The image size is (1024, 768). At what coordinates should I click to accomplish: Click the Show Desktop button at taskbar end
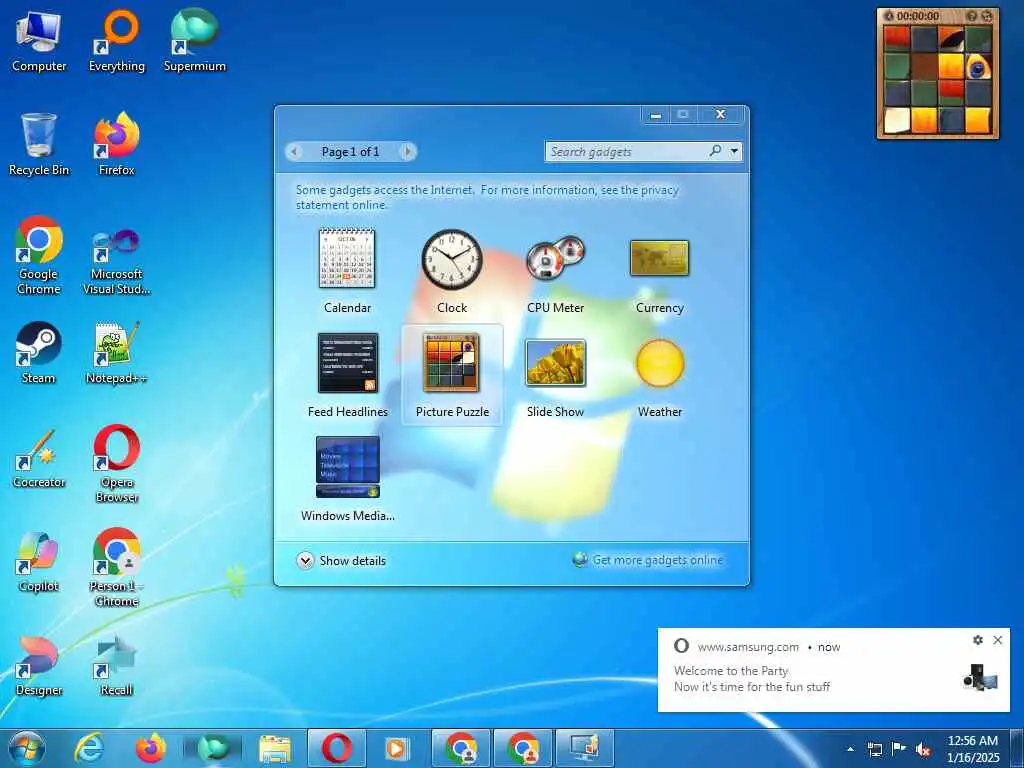[x=1017, y=748]
